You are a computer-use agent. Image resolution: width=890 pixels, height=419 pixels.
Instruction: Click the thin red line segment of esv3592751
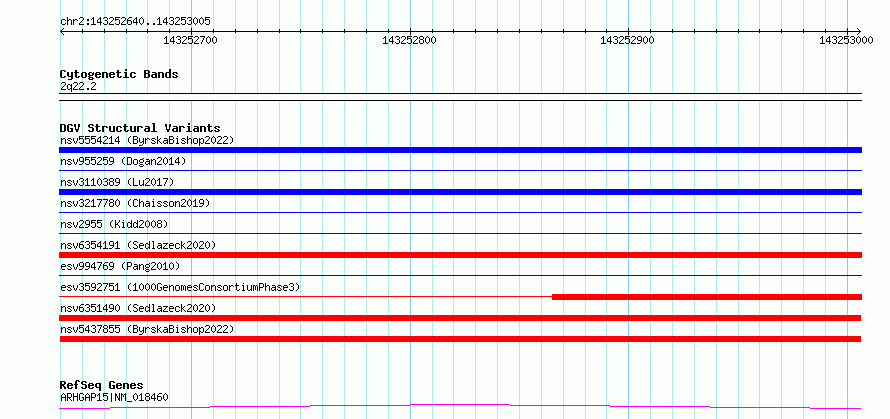[x=305, y=296]
